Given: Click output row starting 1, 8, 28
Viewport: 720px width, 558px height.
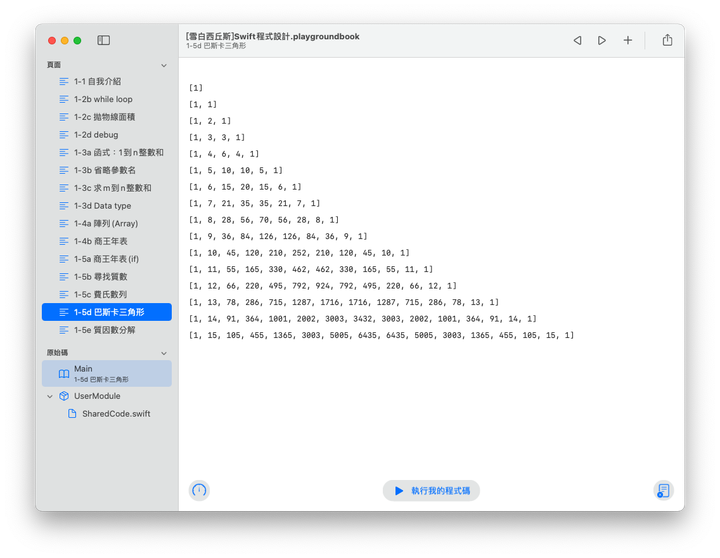Looking at the screenshot, I should point(264,220).
